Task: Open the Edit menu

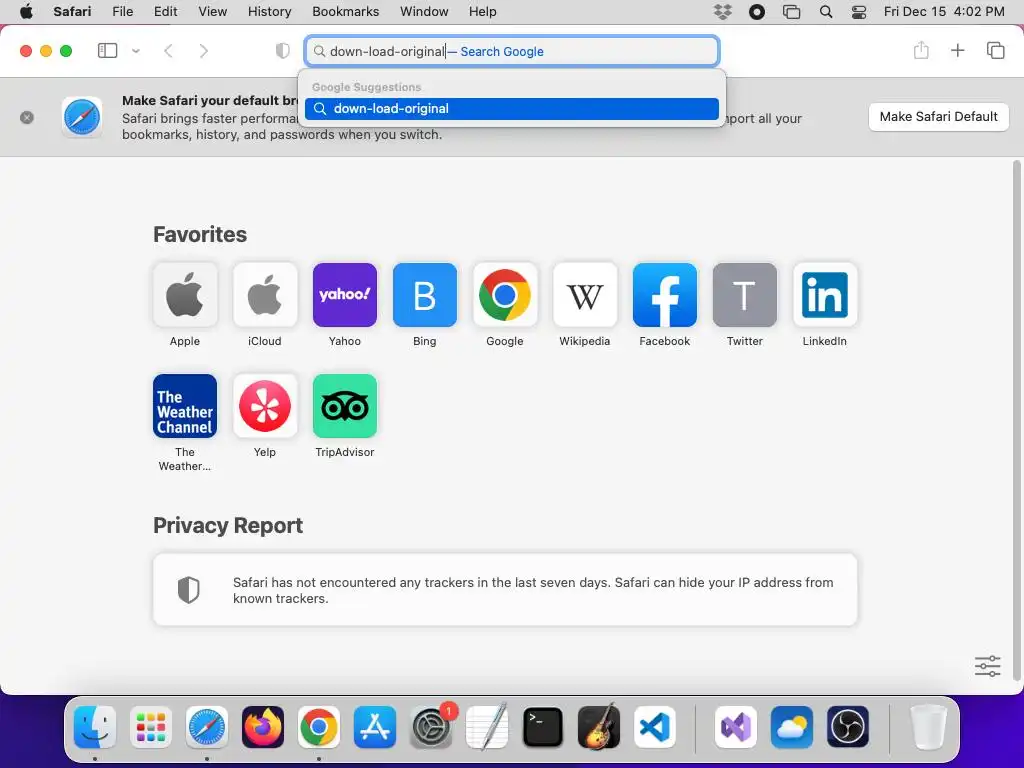Action: pyautogui.click(x=165, y=12)
